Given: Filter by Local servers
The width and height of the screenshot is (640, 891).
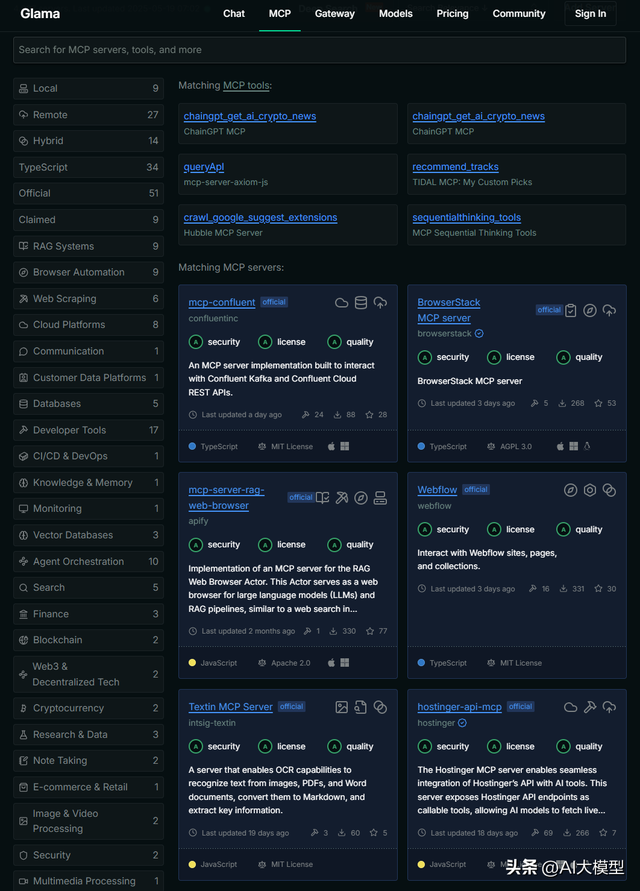Looking at the screenshot, I should 88,89.
